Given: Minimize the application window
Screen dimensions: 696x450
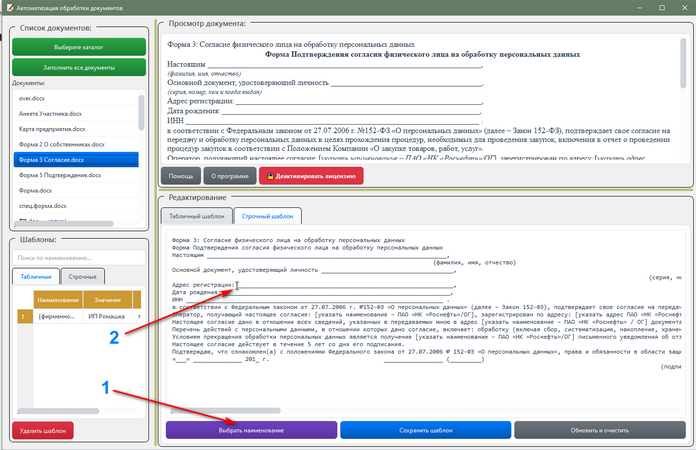Looking at the screenshot, I should (640, 8).
